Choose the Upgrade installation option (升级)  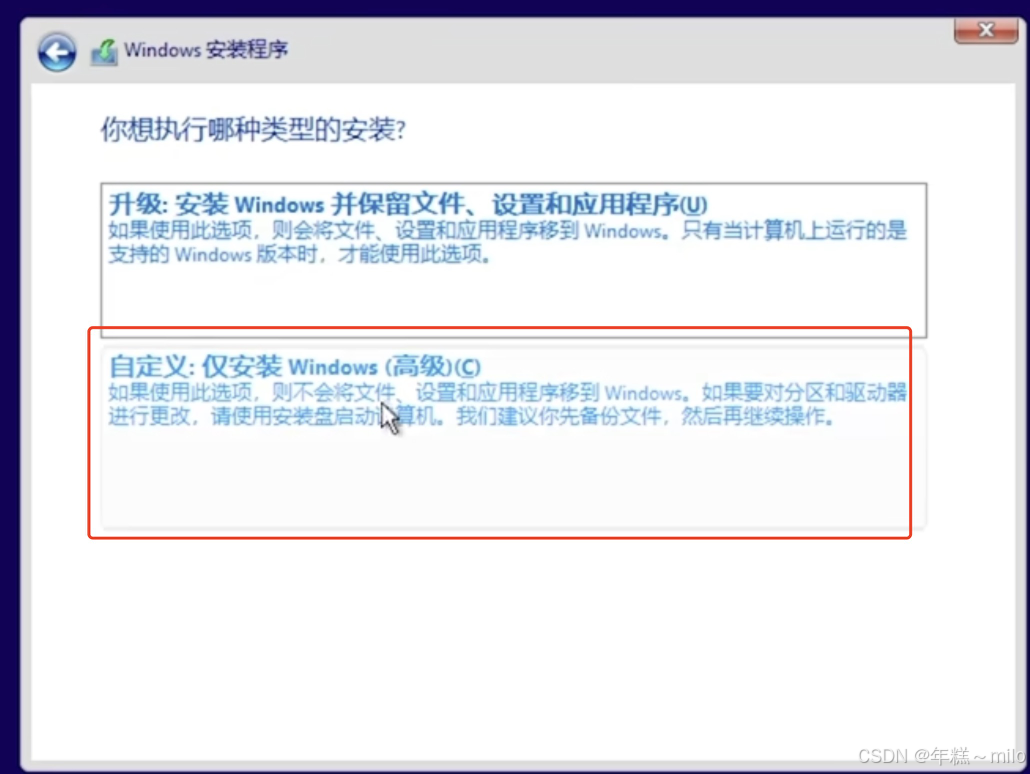click(x=514, y=260)
